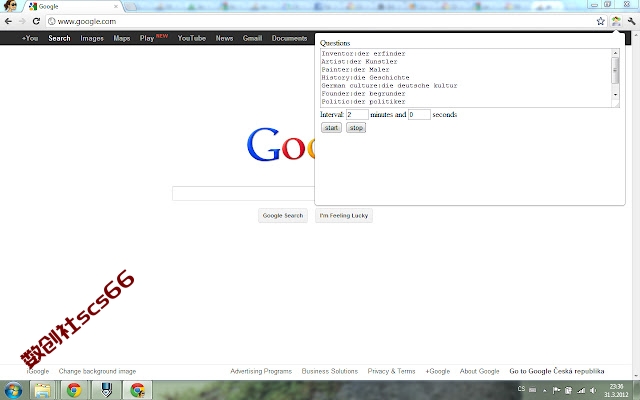Open Documents in the Google bar
The width and height of the screenshot is (640, 400).
(289, 38)
